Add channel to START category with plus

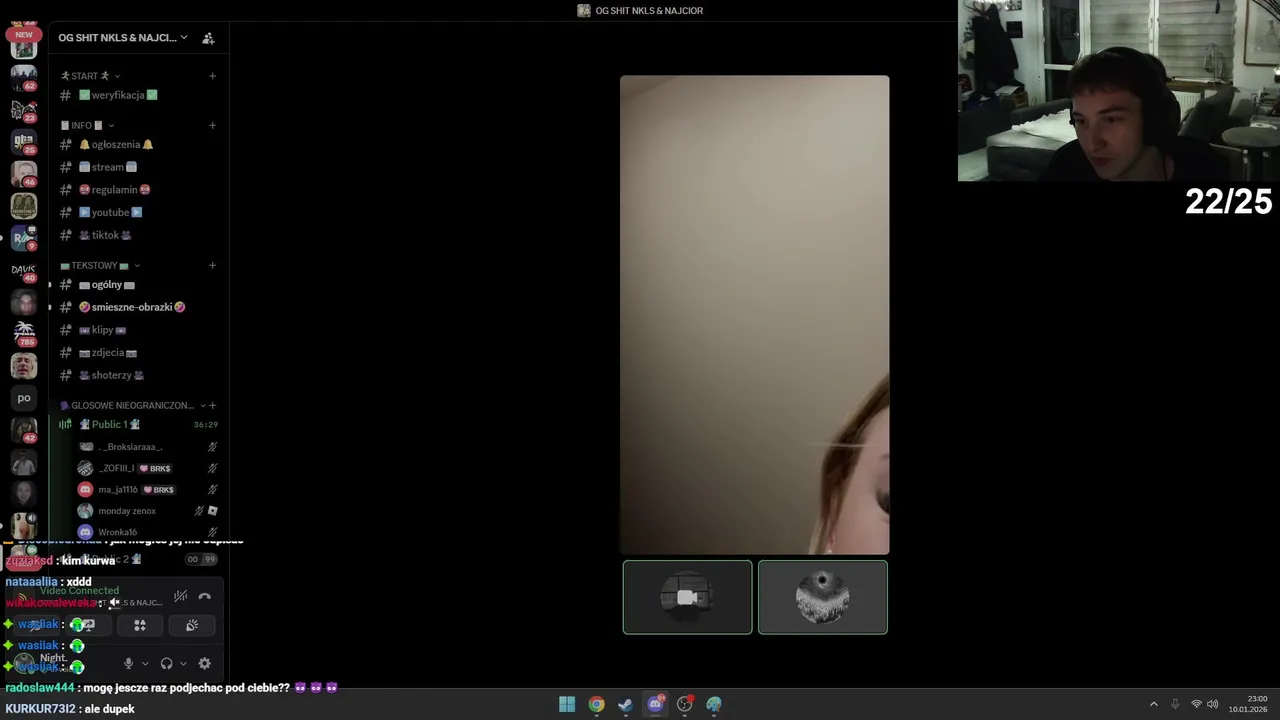point(212,76)
